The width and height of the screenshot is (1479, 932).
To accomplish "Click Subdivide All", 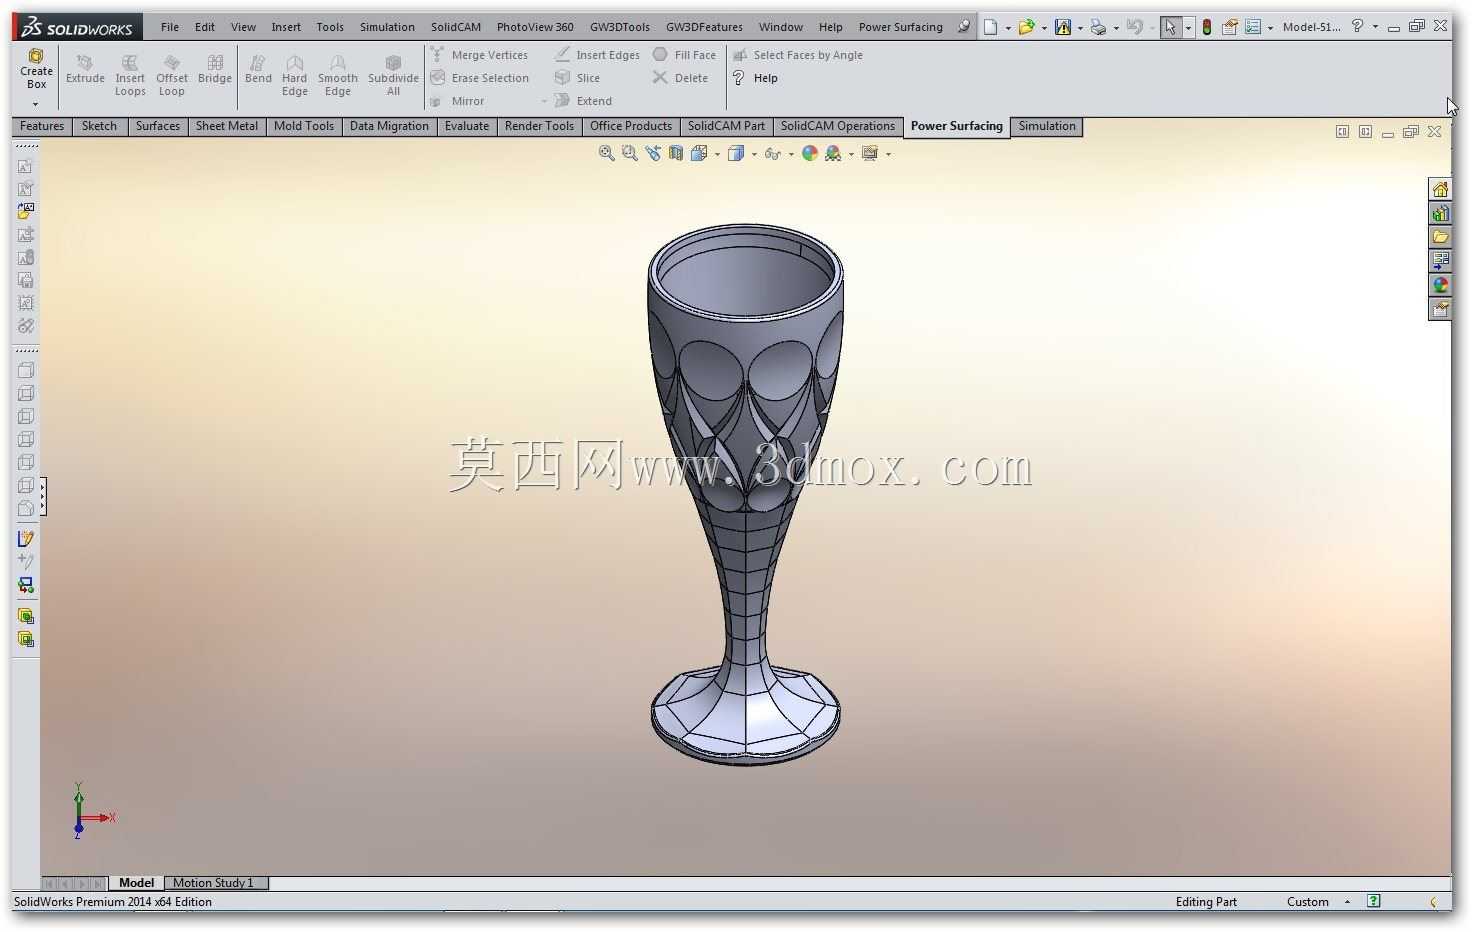I will coord(393,76).
